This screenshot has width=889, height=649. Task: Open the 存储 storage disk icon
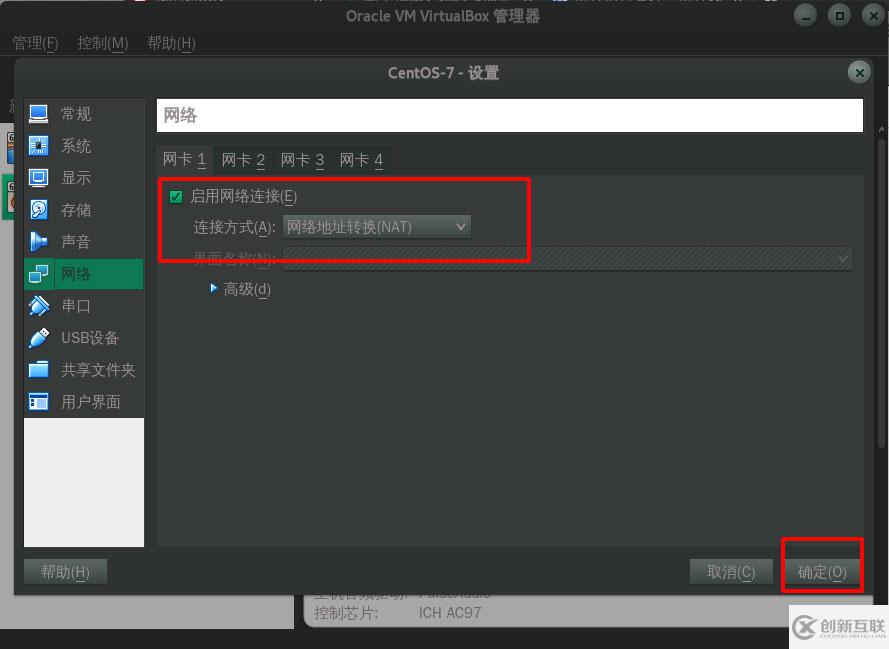(39, 210)
